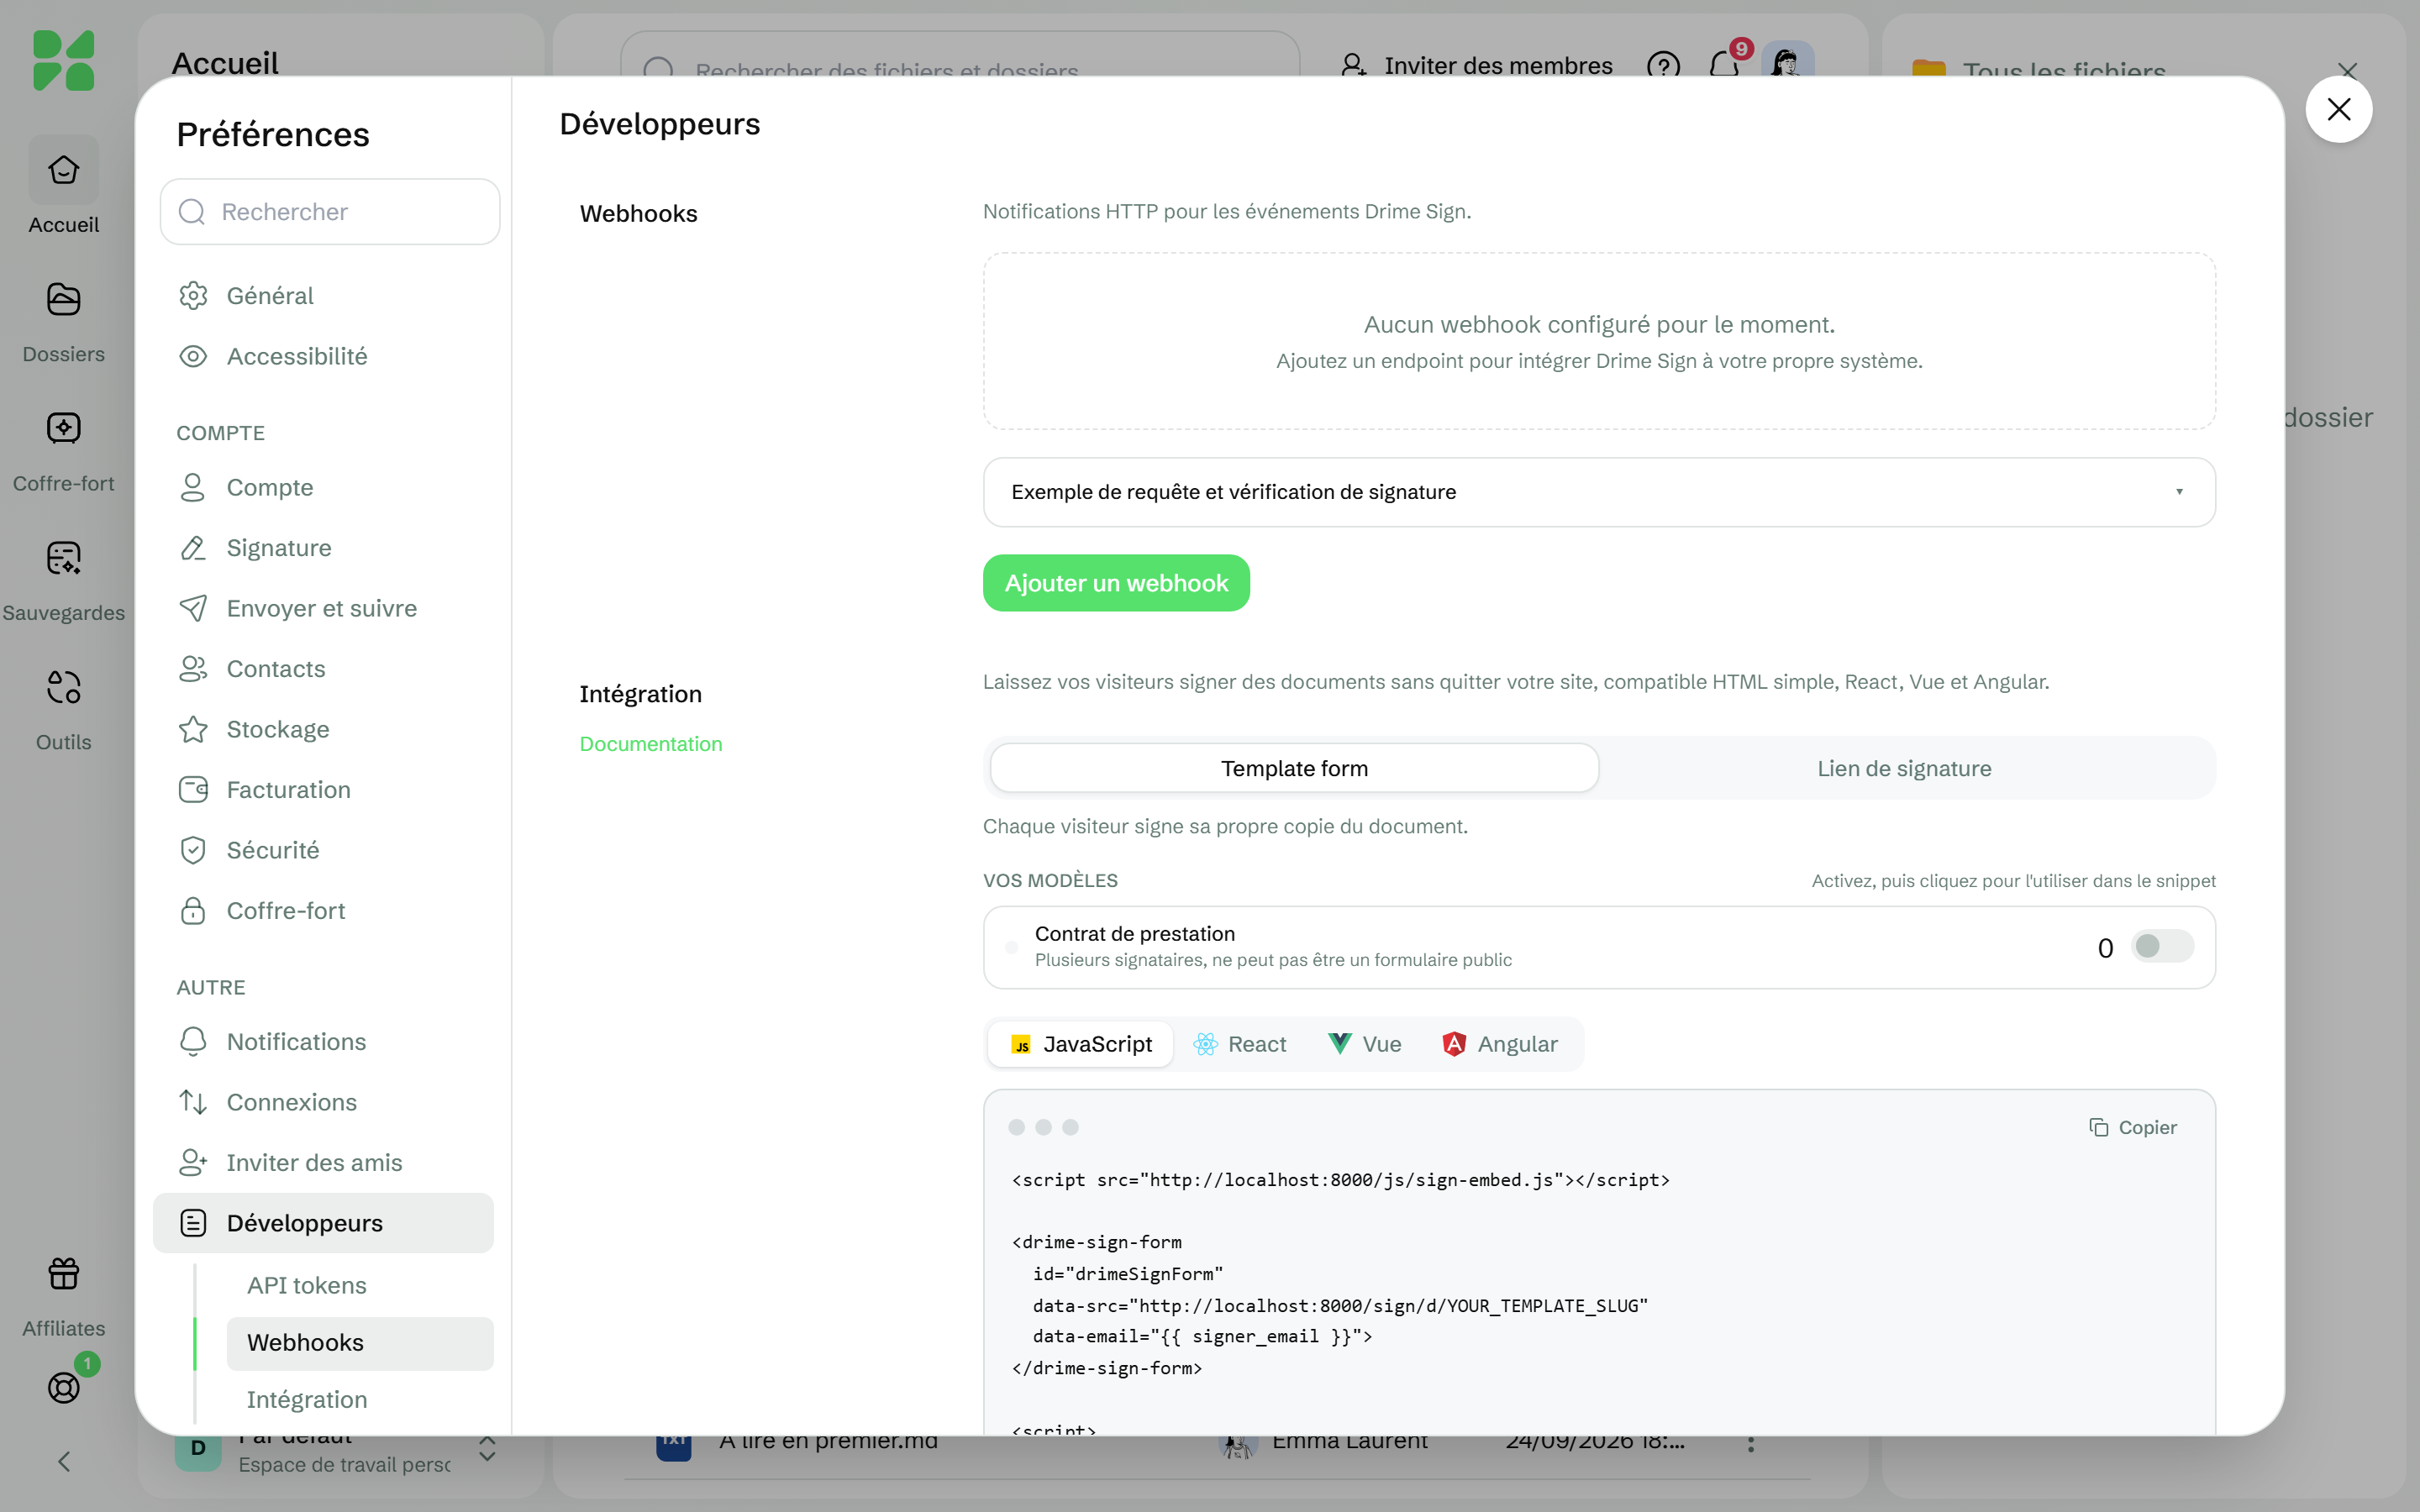Select the Angular snippet tab

click(1500, 1044)
